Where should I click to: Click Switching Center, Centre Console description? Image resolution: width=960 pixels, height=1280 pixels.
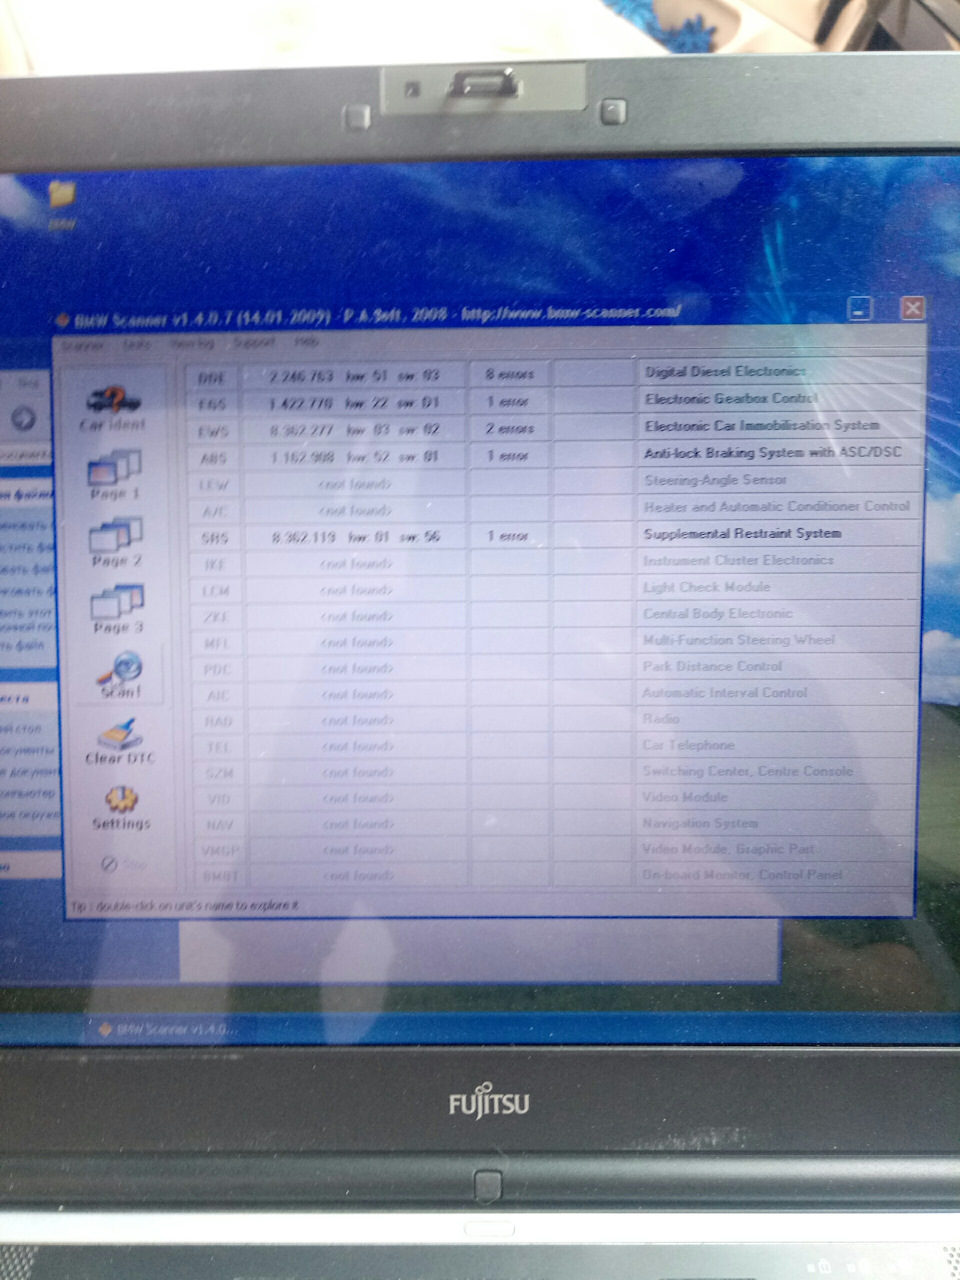coord(747,771)
